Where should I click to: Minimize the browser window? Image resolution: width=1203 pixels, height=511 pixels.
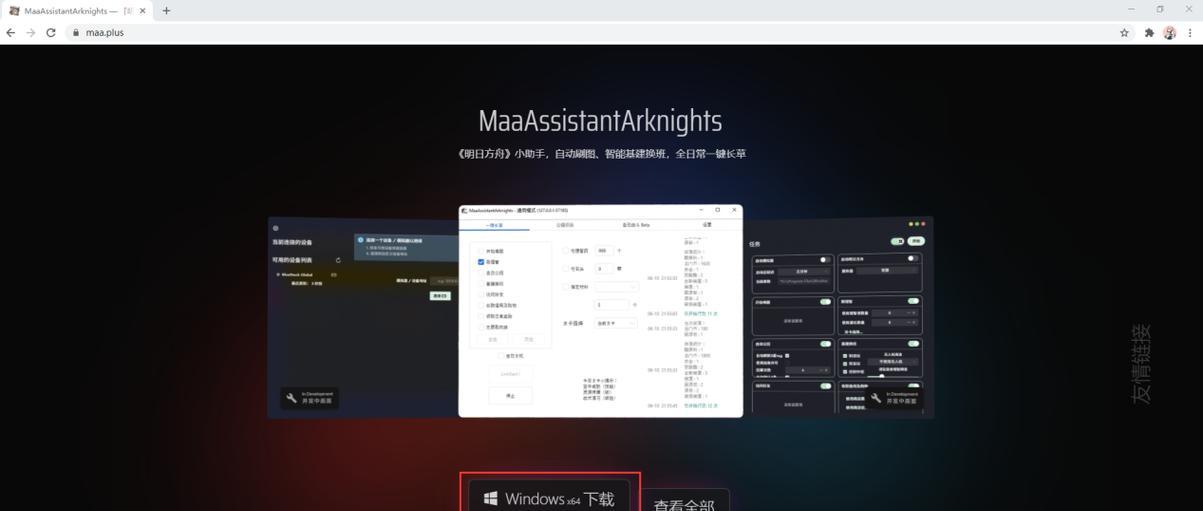tap(1131, 9)
